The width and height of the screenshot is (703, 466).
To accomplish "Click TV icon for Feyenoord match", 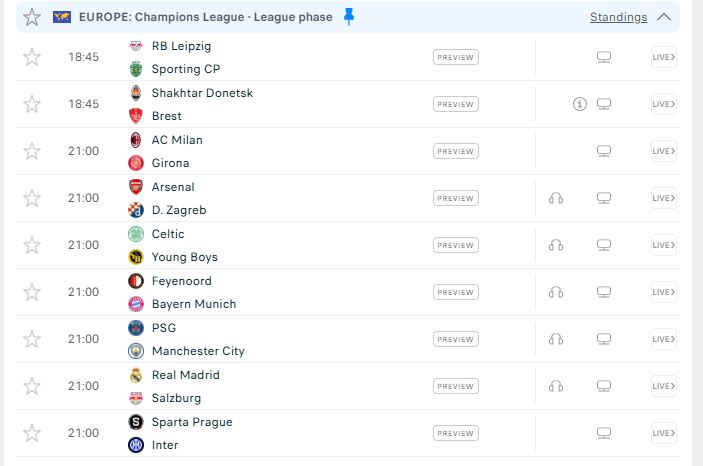I will point(603,292).
